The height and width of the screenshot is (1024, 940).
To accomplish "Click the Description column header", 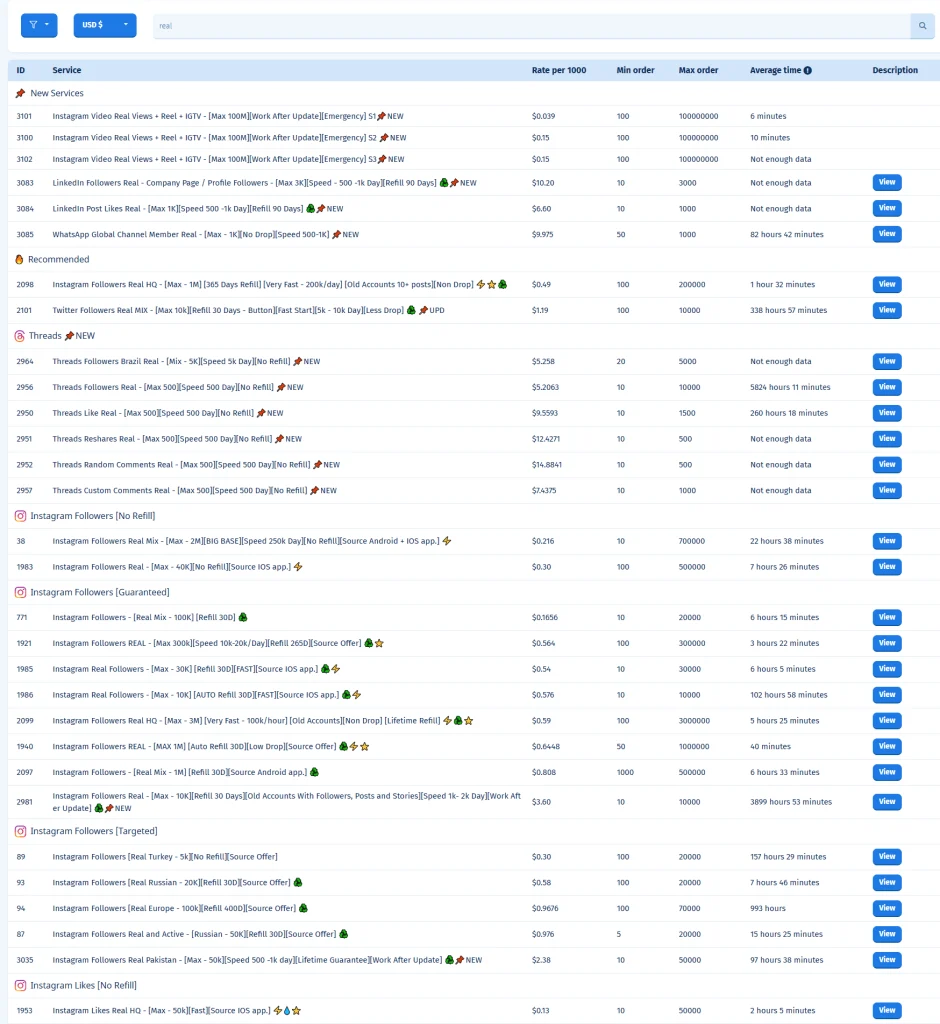I will click(895, 71).
